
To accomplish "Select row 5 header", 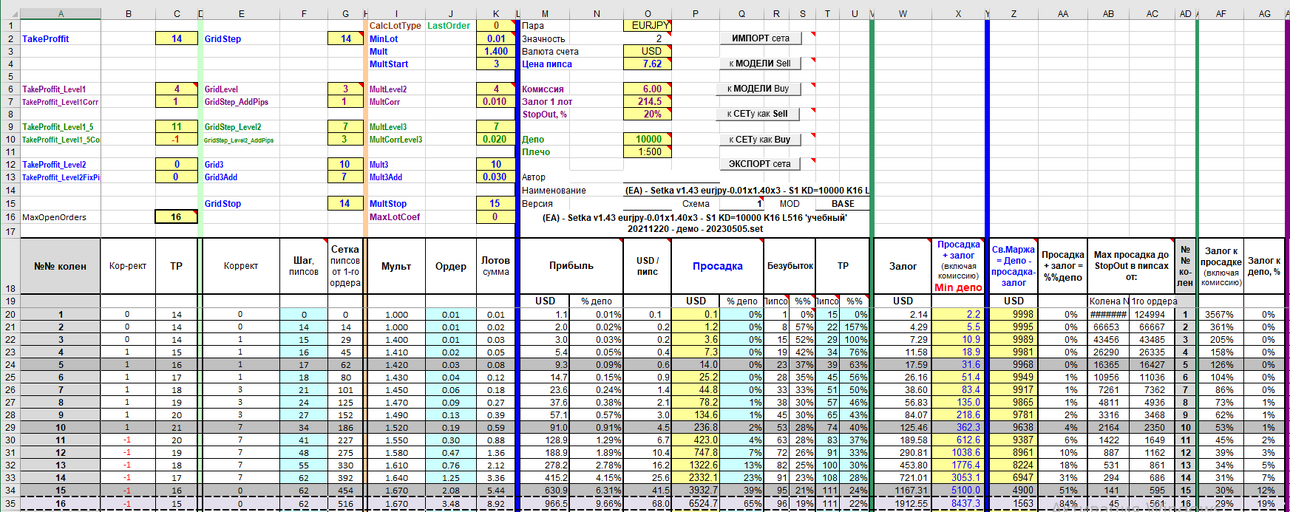I will click(x=9, y=76).
